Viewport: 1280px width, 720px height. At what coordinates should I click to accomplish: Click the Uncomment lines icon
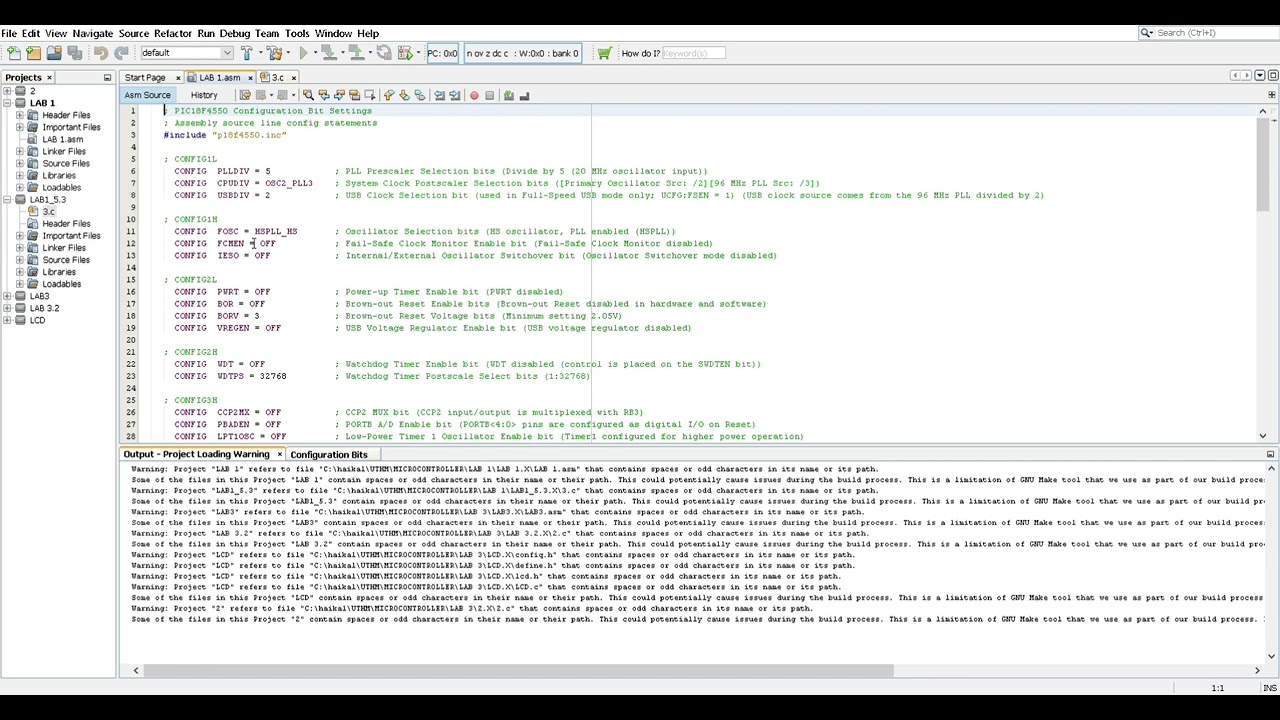pyautogui.click(x=524, y=95)
